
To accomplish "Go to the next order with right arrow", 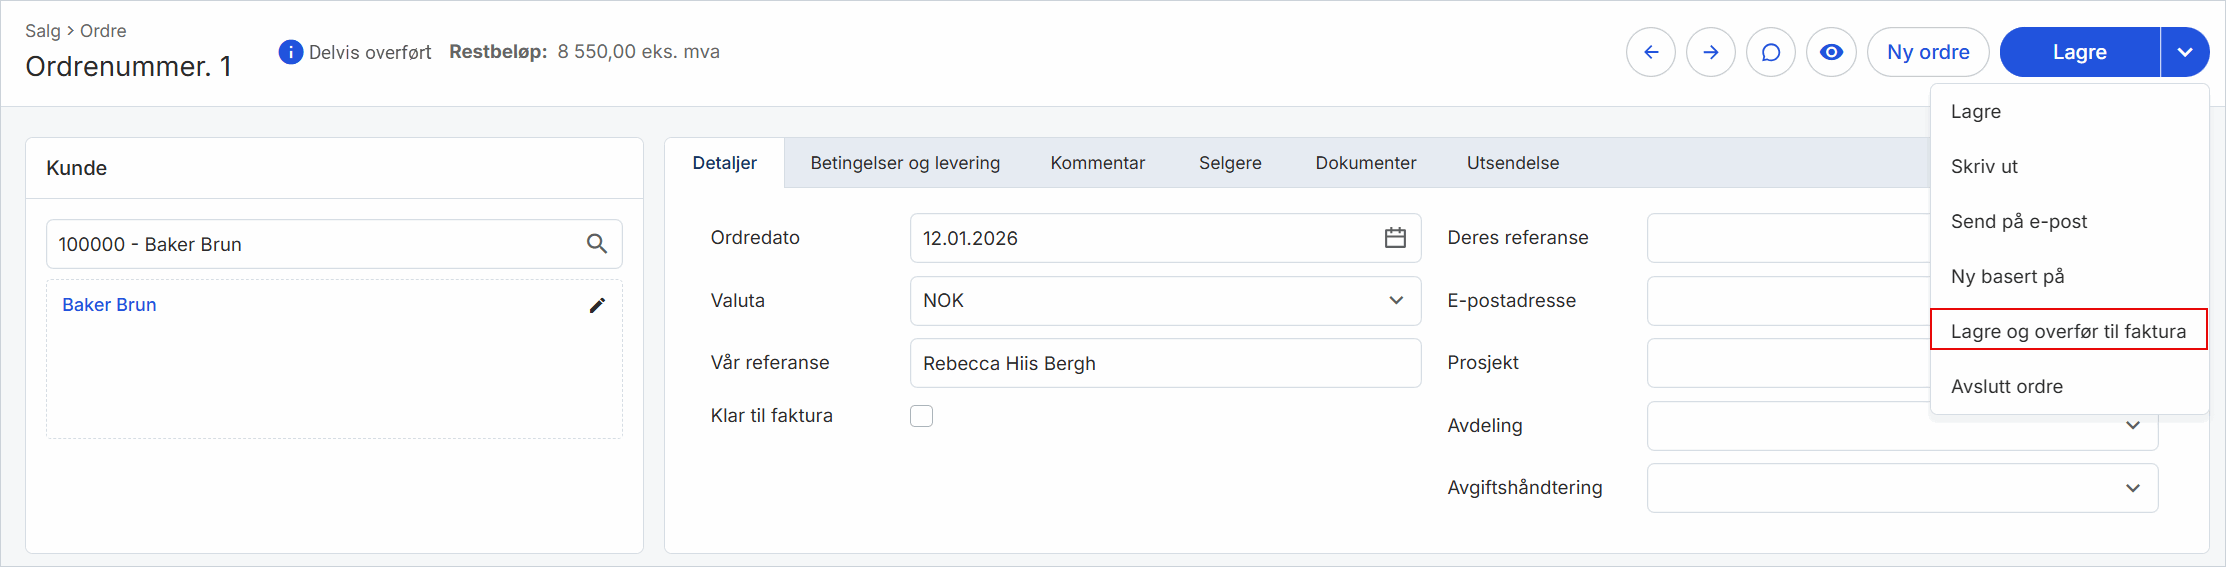I will point(1711,52).
